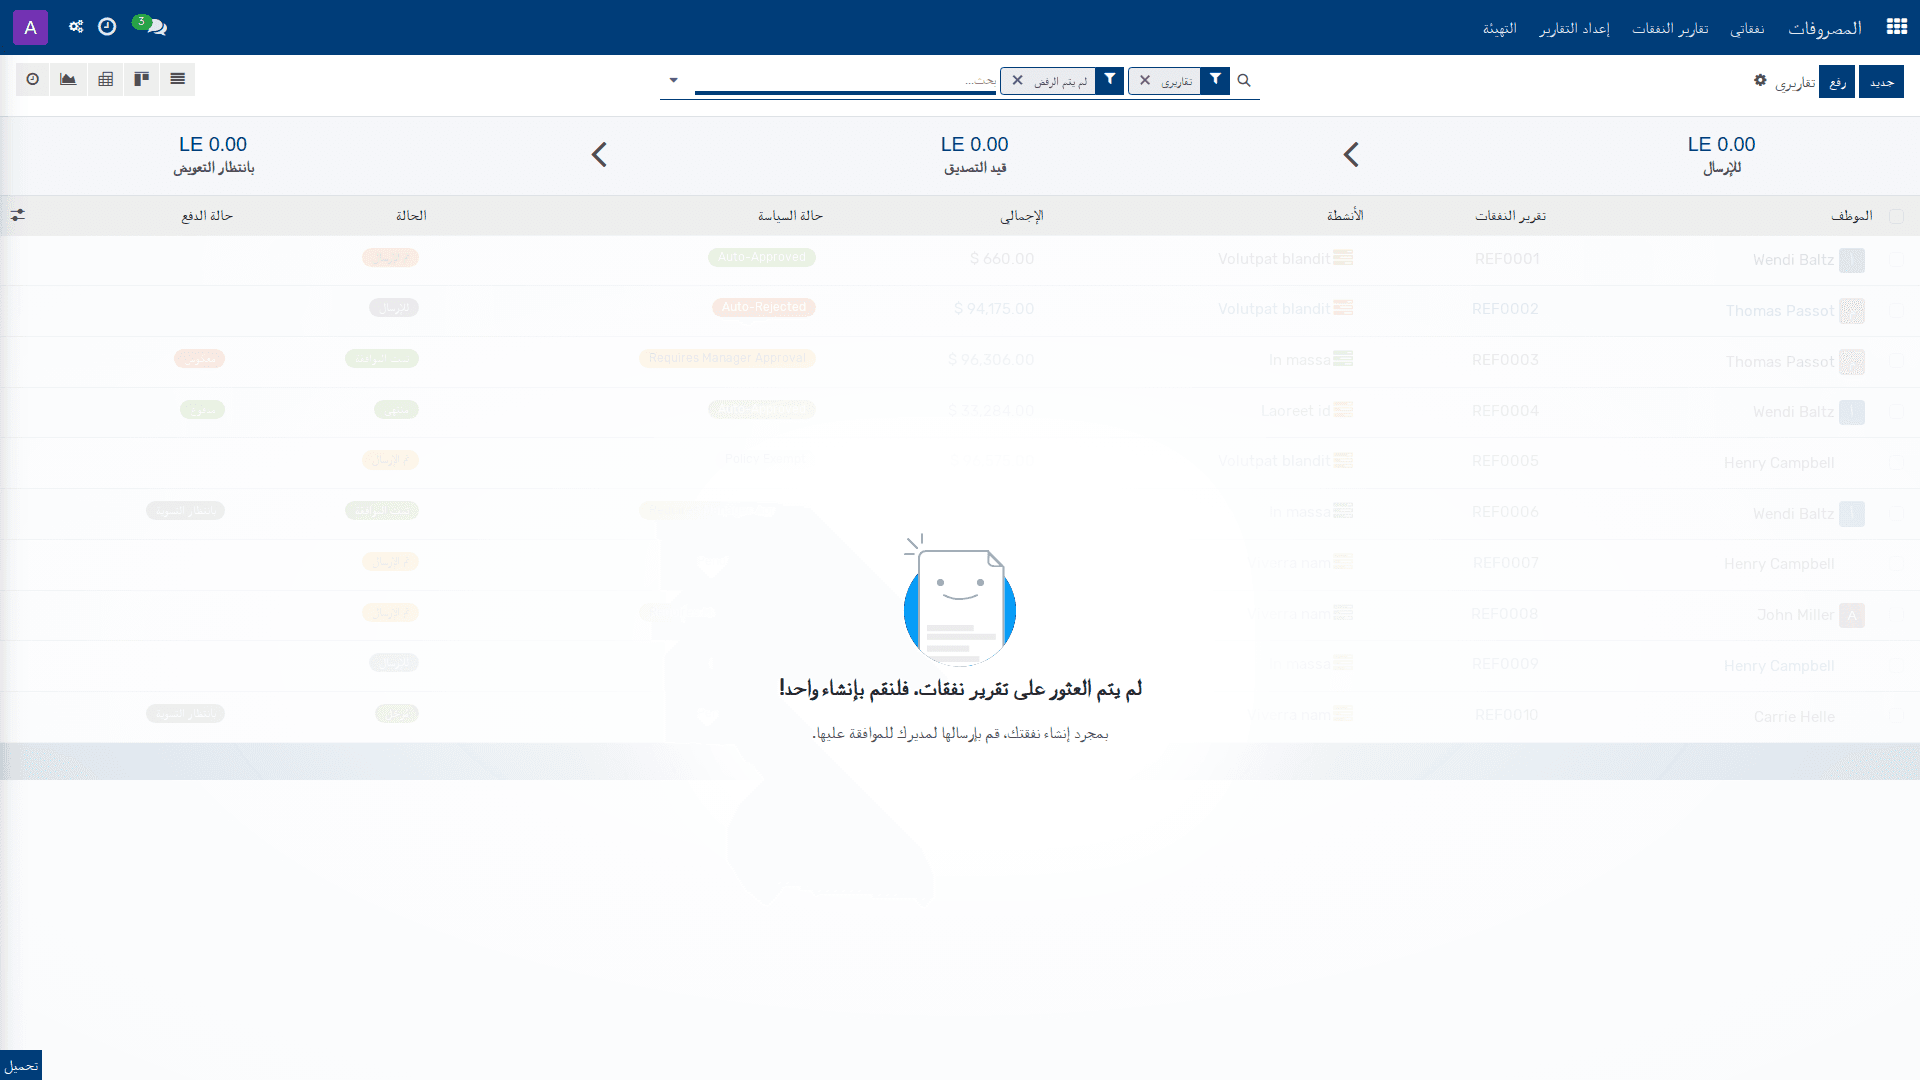Click the تحميل button at bottom corner
The image size is (1920, 1080).
(21, 1065)
